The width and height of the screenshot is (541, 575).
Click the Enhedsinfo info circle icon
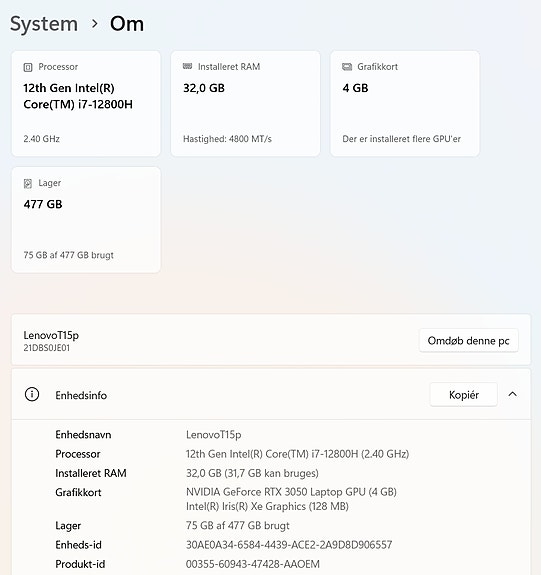click(x=32, y=395)
